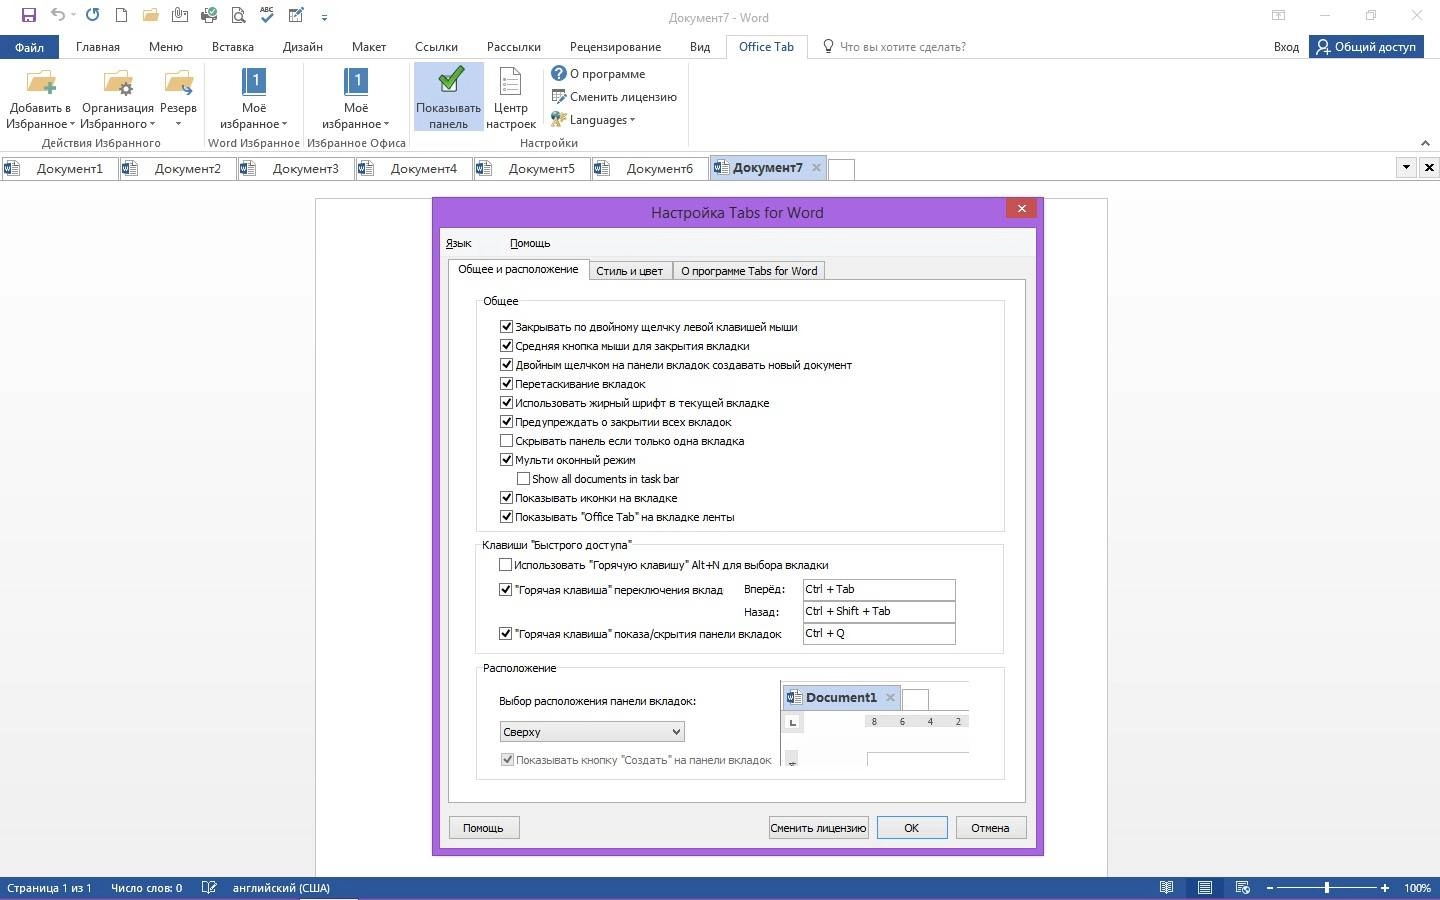Click the Redo/repeat circular arrow icon
The image size is (1440, 900).
click(x=92, y=15)
